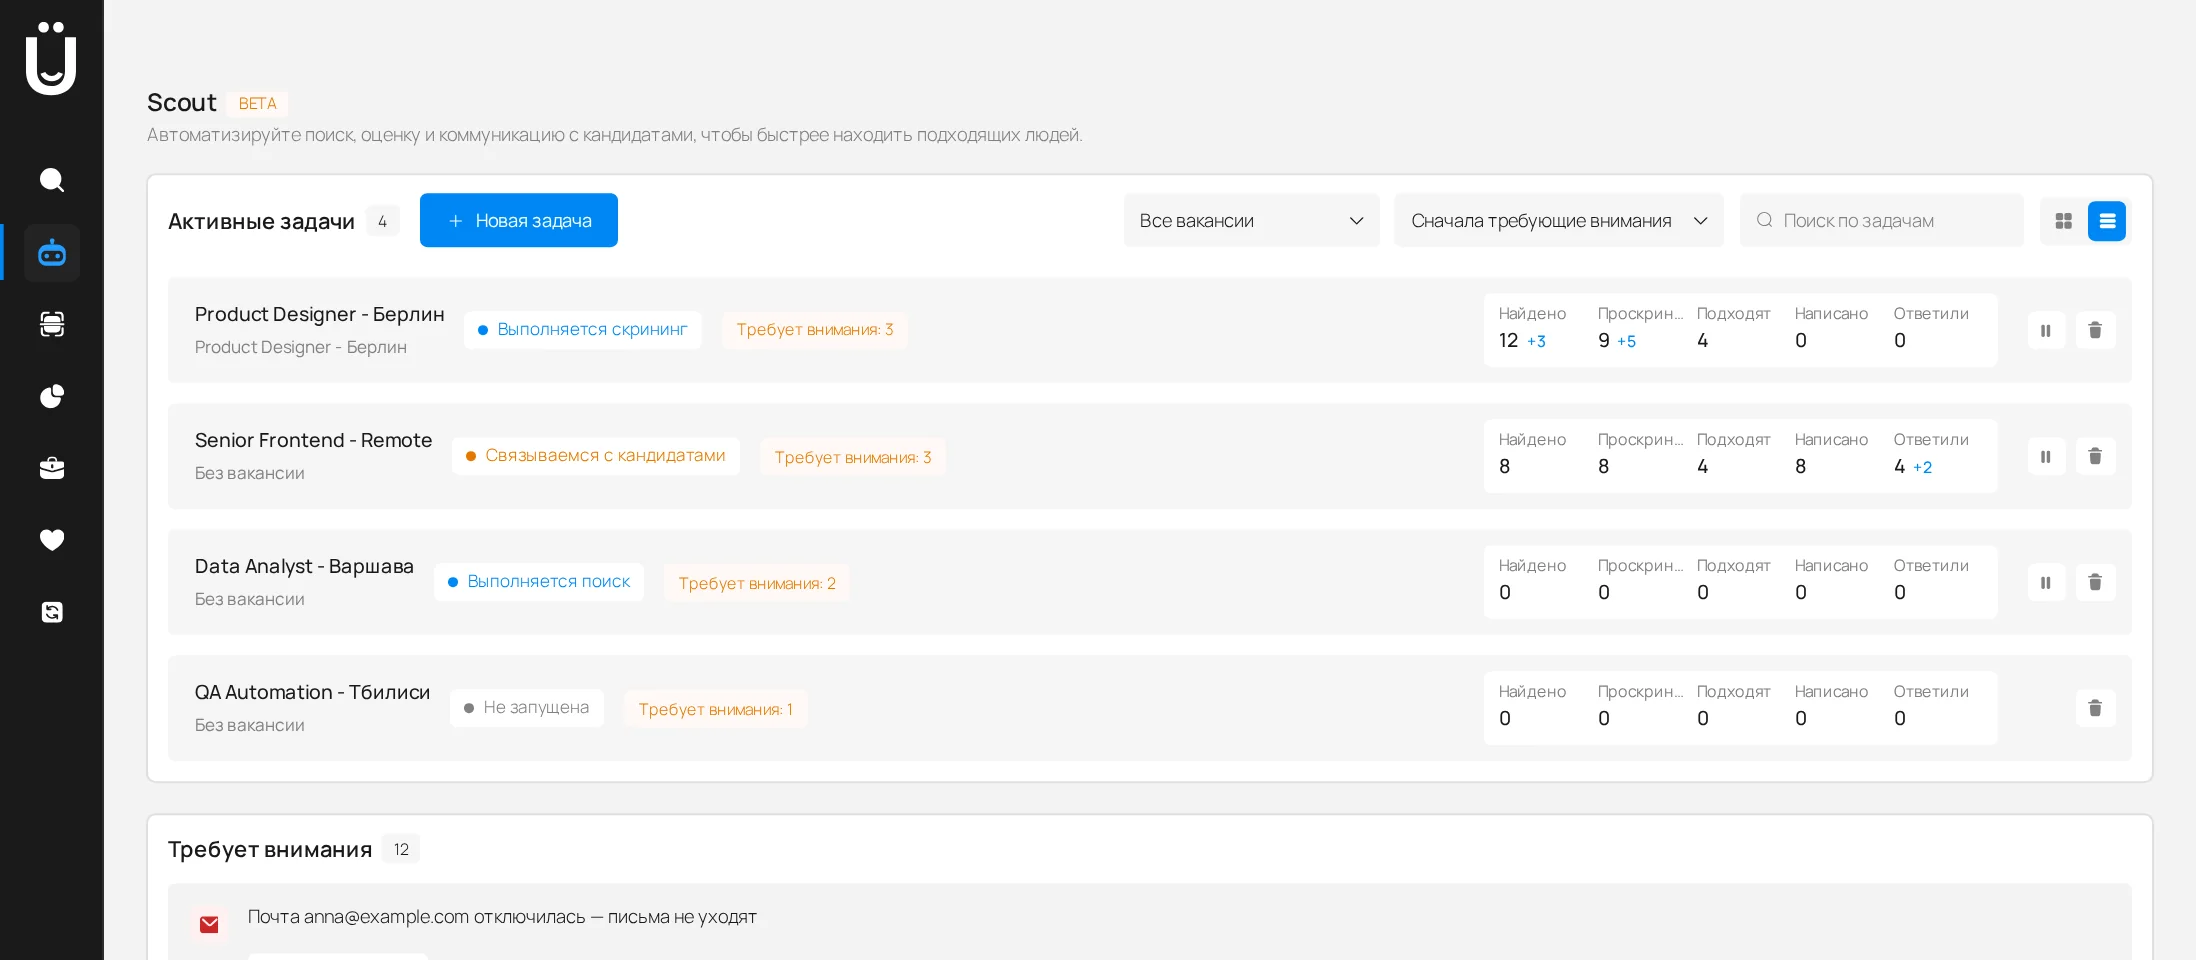Click the Активные задачи count badge 4
Image resolution: width=2200 pixels, height=960 pixels.
click(382, 221)
